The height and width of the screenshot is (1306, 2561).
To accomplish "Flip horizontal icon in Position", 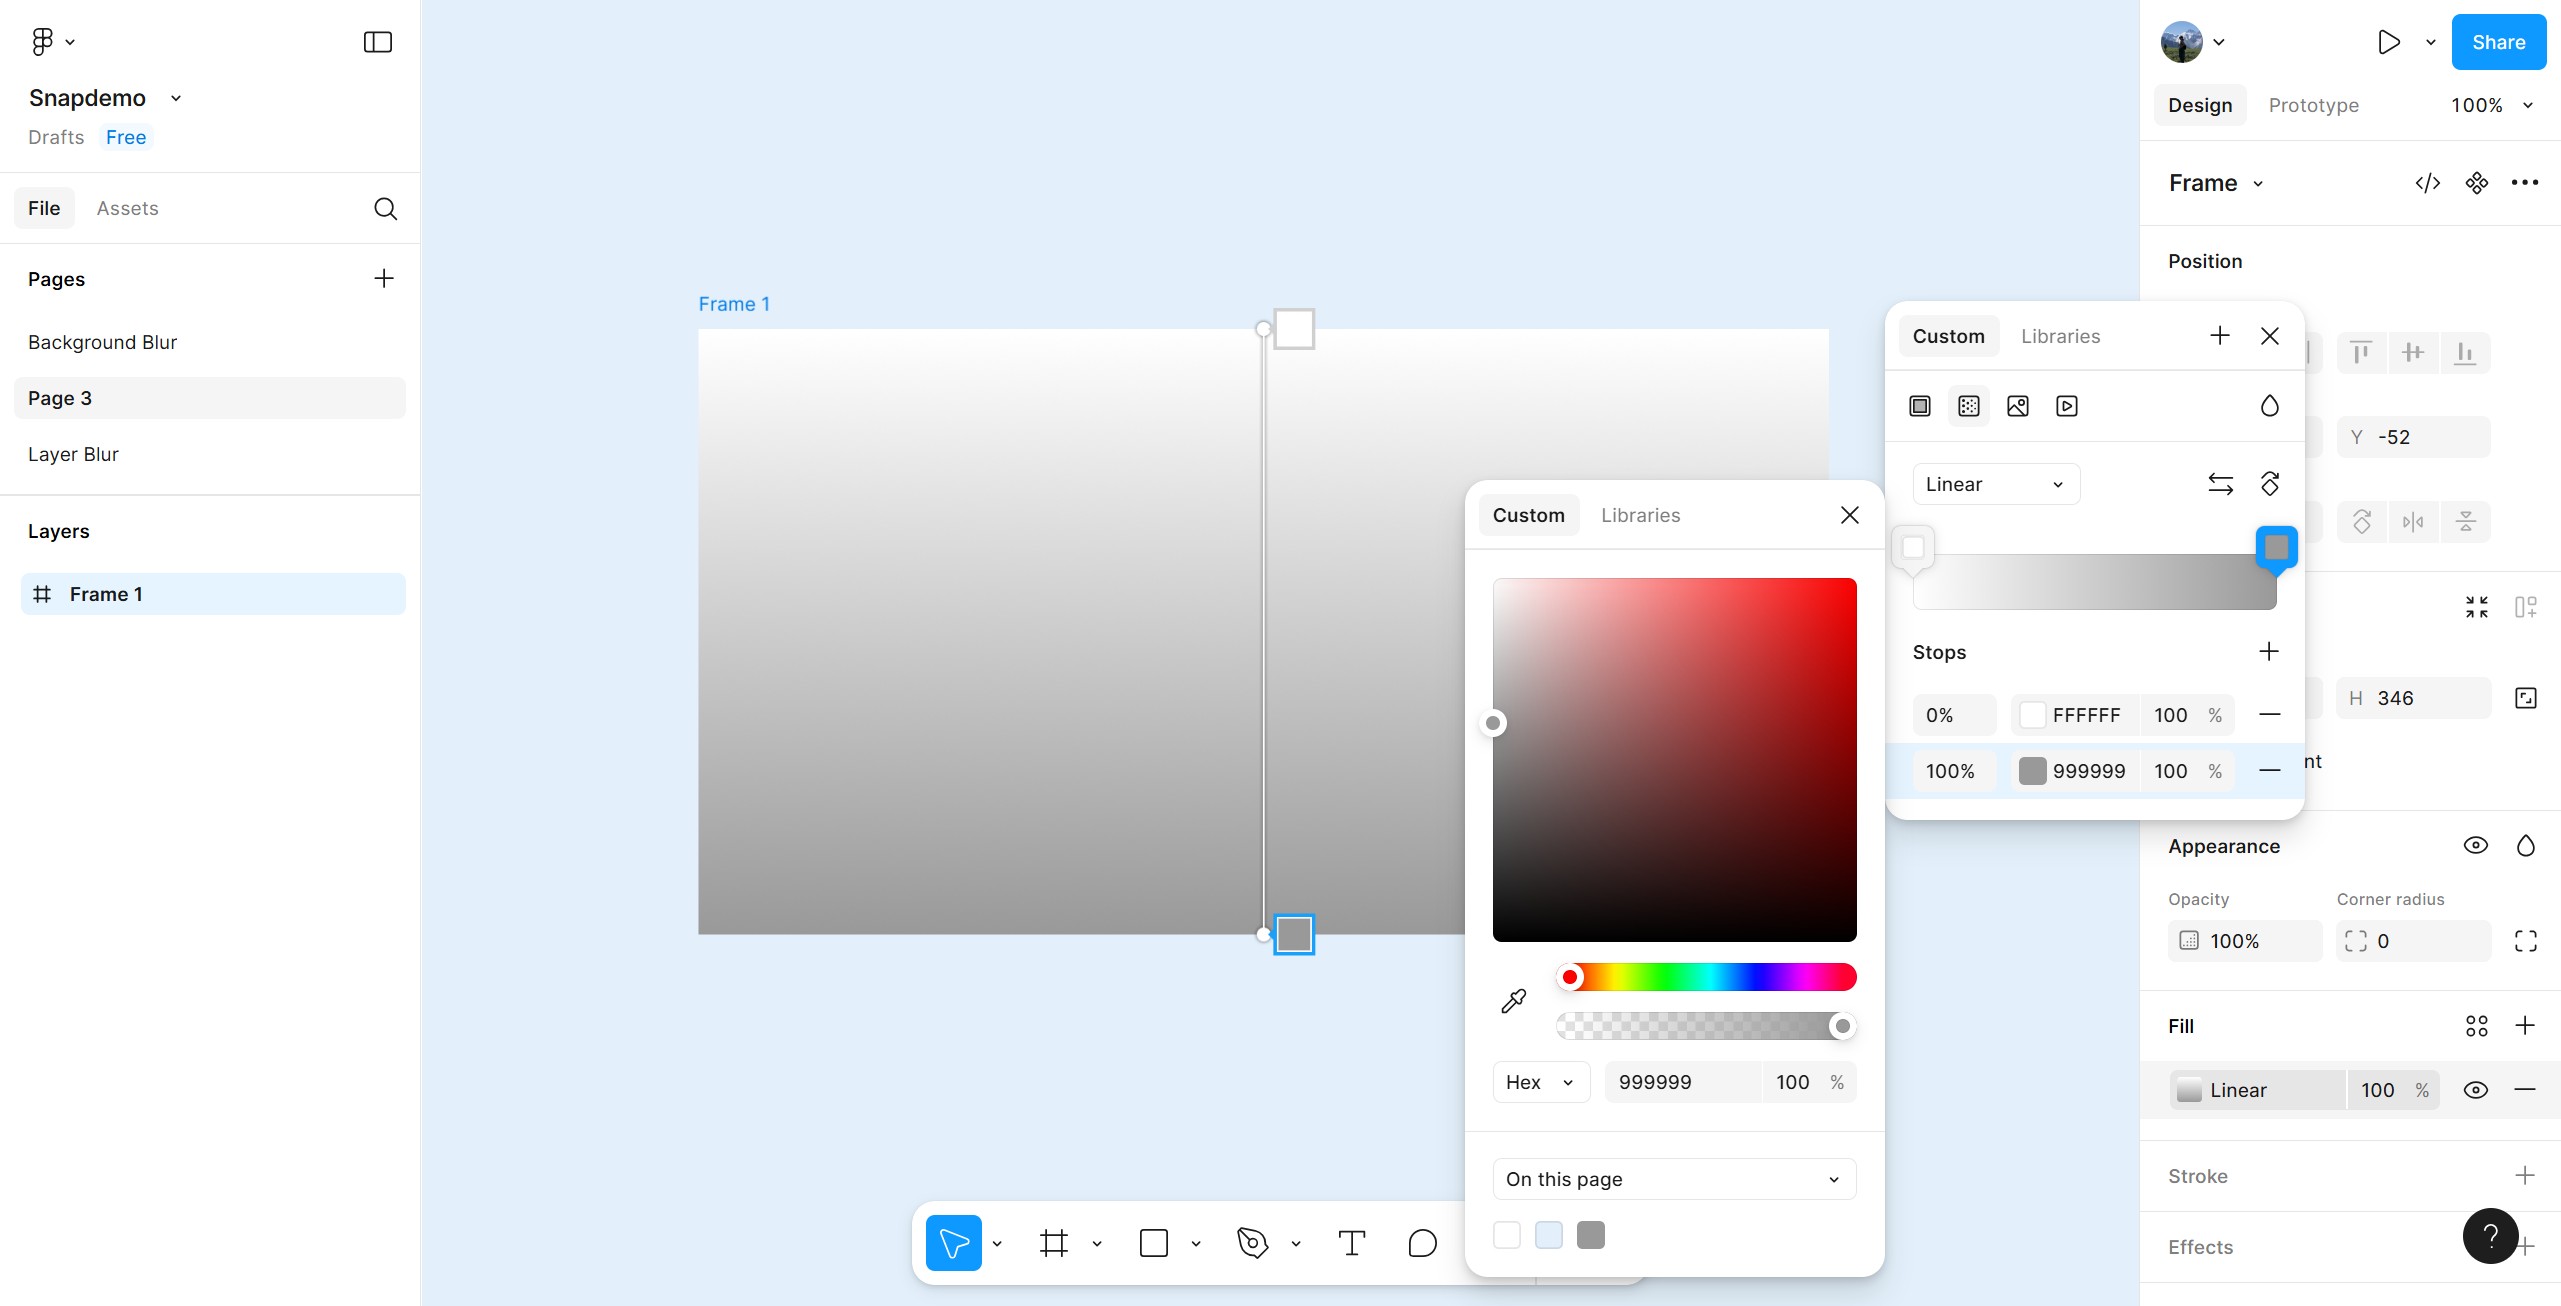I will pos(2413,521).
